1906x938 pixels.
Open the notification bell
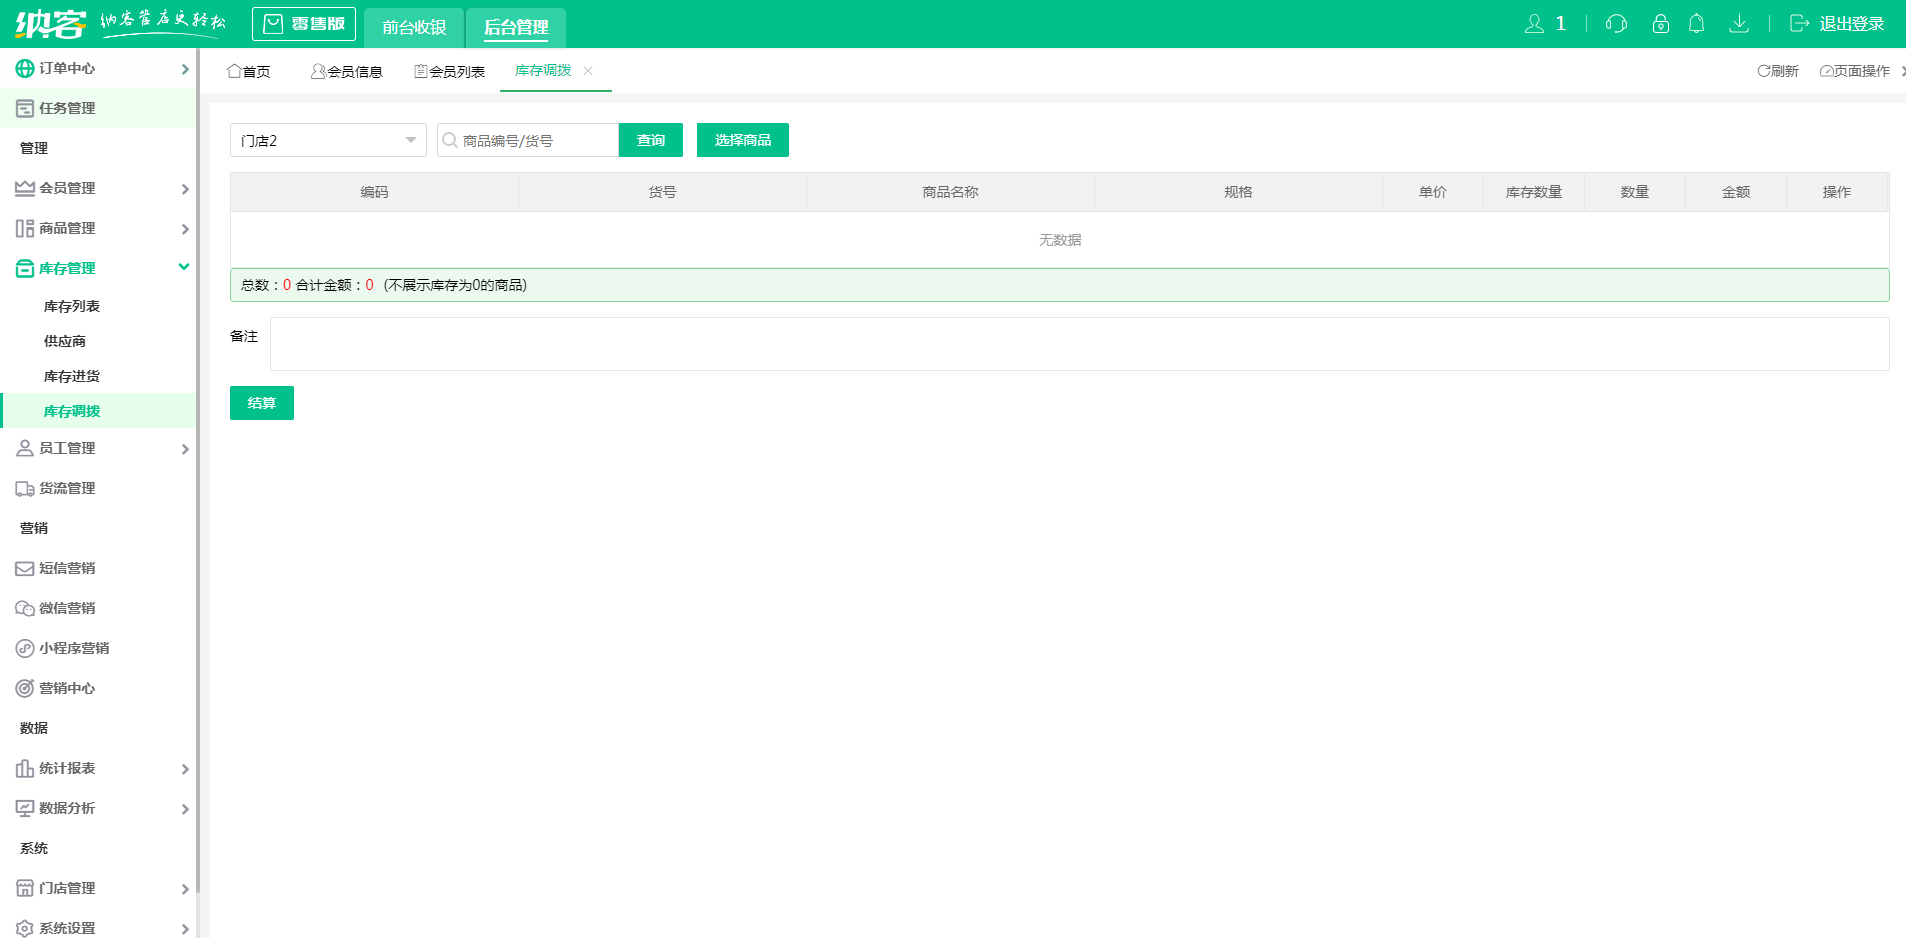pos(1696,24)
